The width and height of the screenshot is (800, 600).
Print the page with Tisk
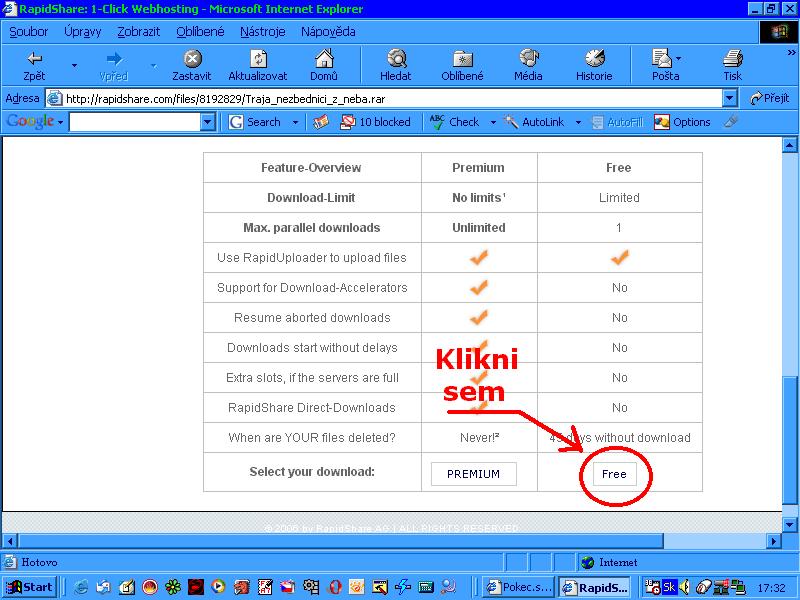coord(733,65)
